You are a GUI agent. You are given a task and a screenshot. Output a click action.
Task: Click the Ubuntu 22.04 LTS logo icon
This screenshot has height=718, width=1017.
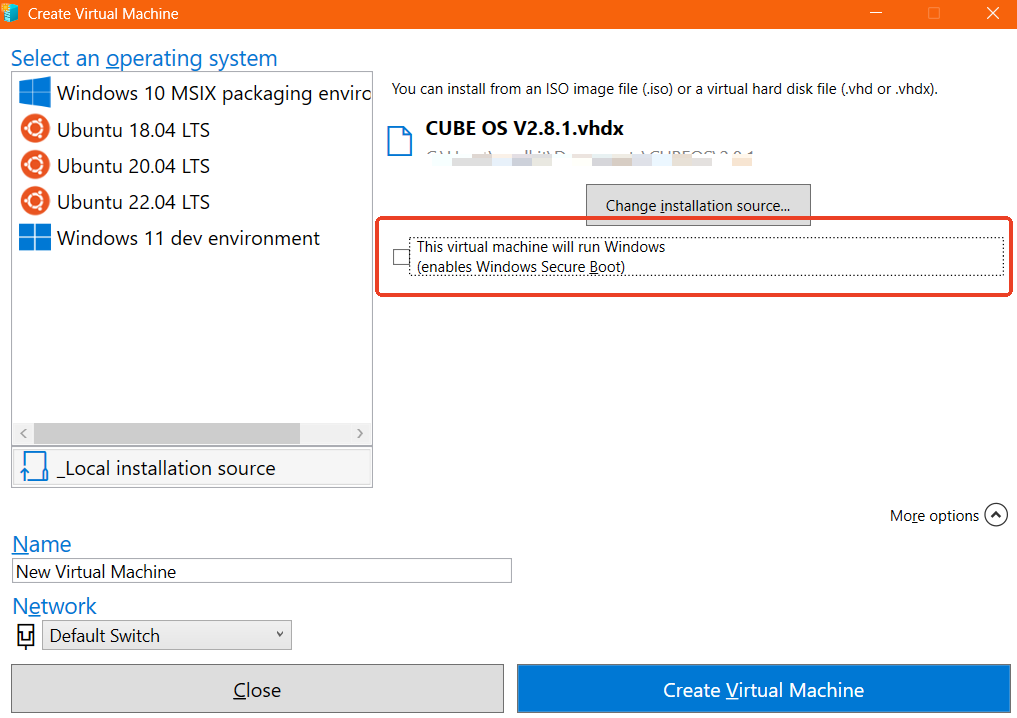point(35,201)
